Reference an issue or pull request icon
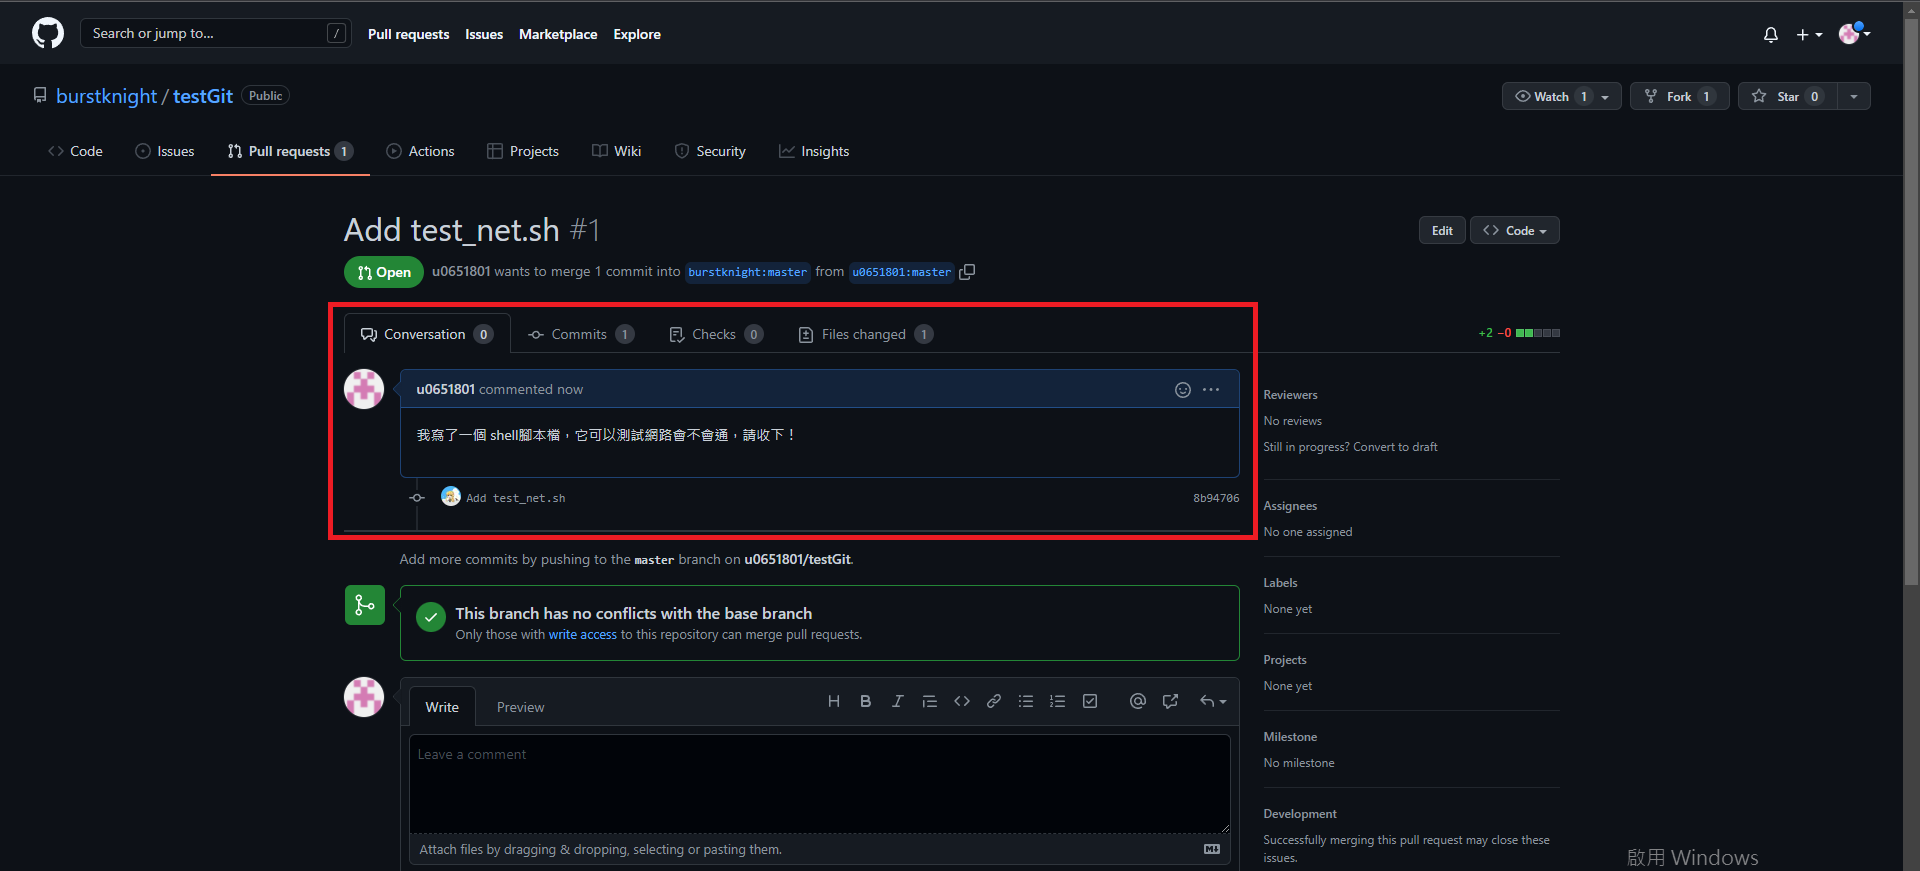This screenshot has width=1920, height=871. pos(1170,701)
